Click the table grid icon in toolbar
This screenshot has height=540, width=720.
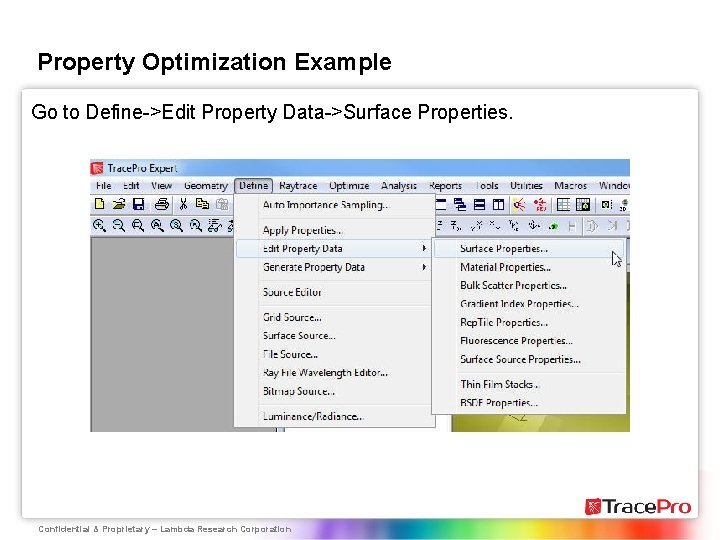click(563, 204)
